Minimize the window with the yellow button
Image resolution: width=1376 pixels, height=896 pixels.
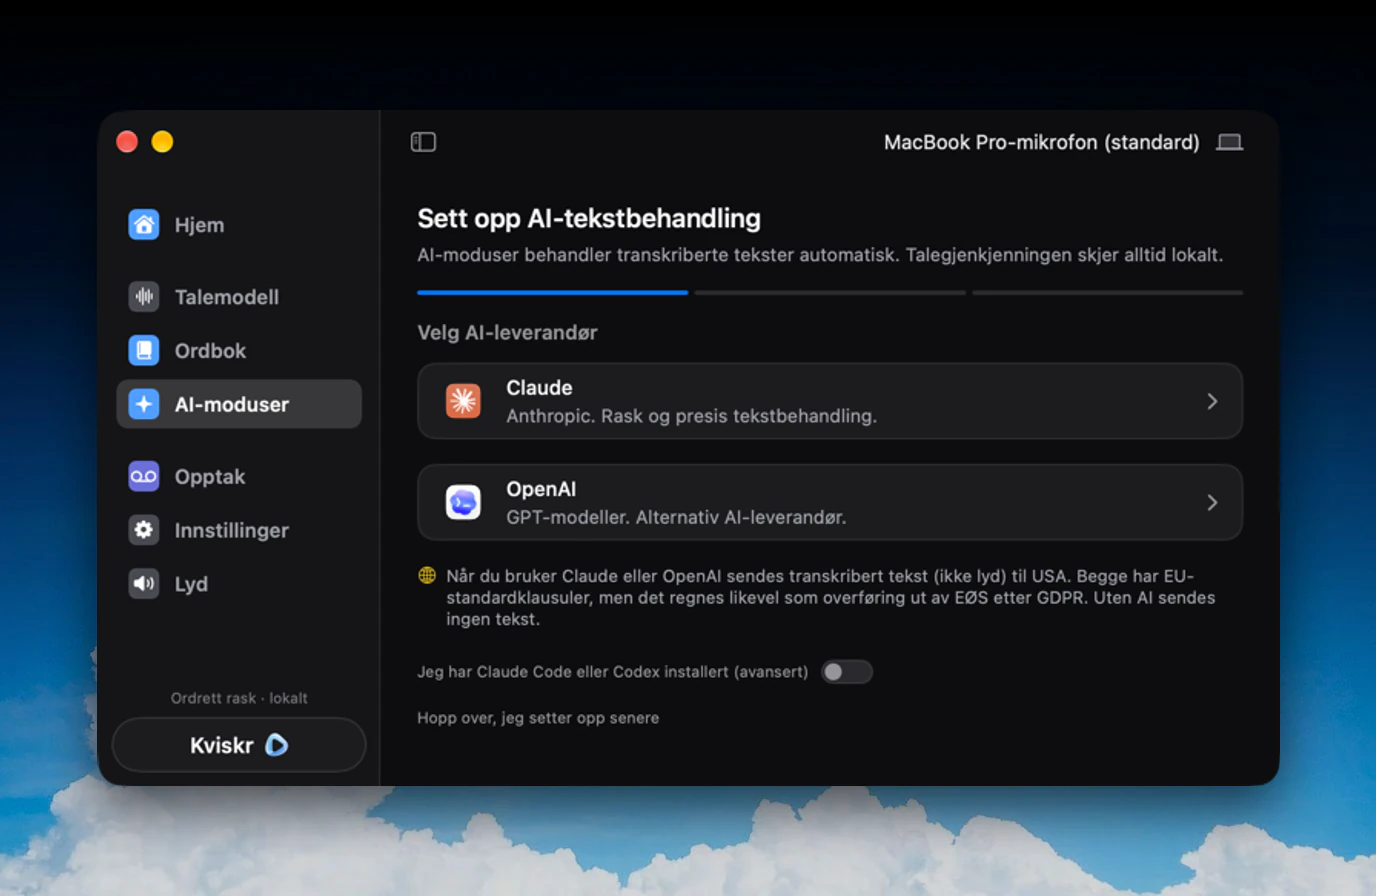coord(162,142)
